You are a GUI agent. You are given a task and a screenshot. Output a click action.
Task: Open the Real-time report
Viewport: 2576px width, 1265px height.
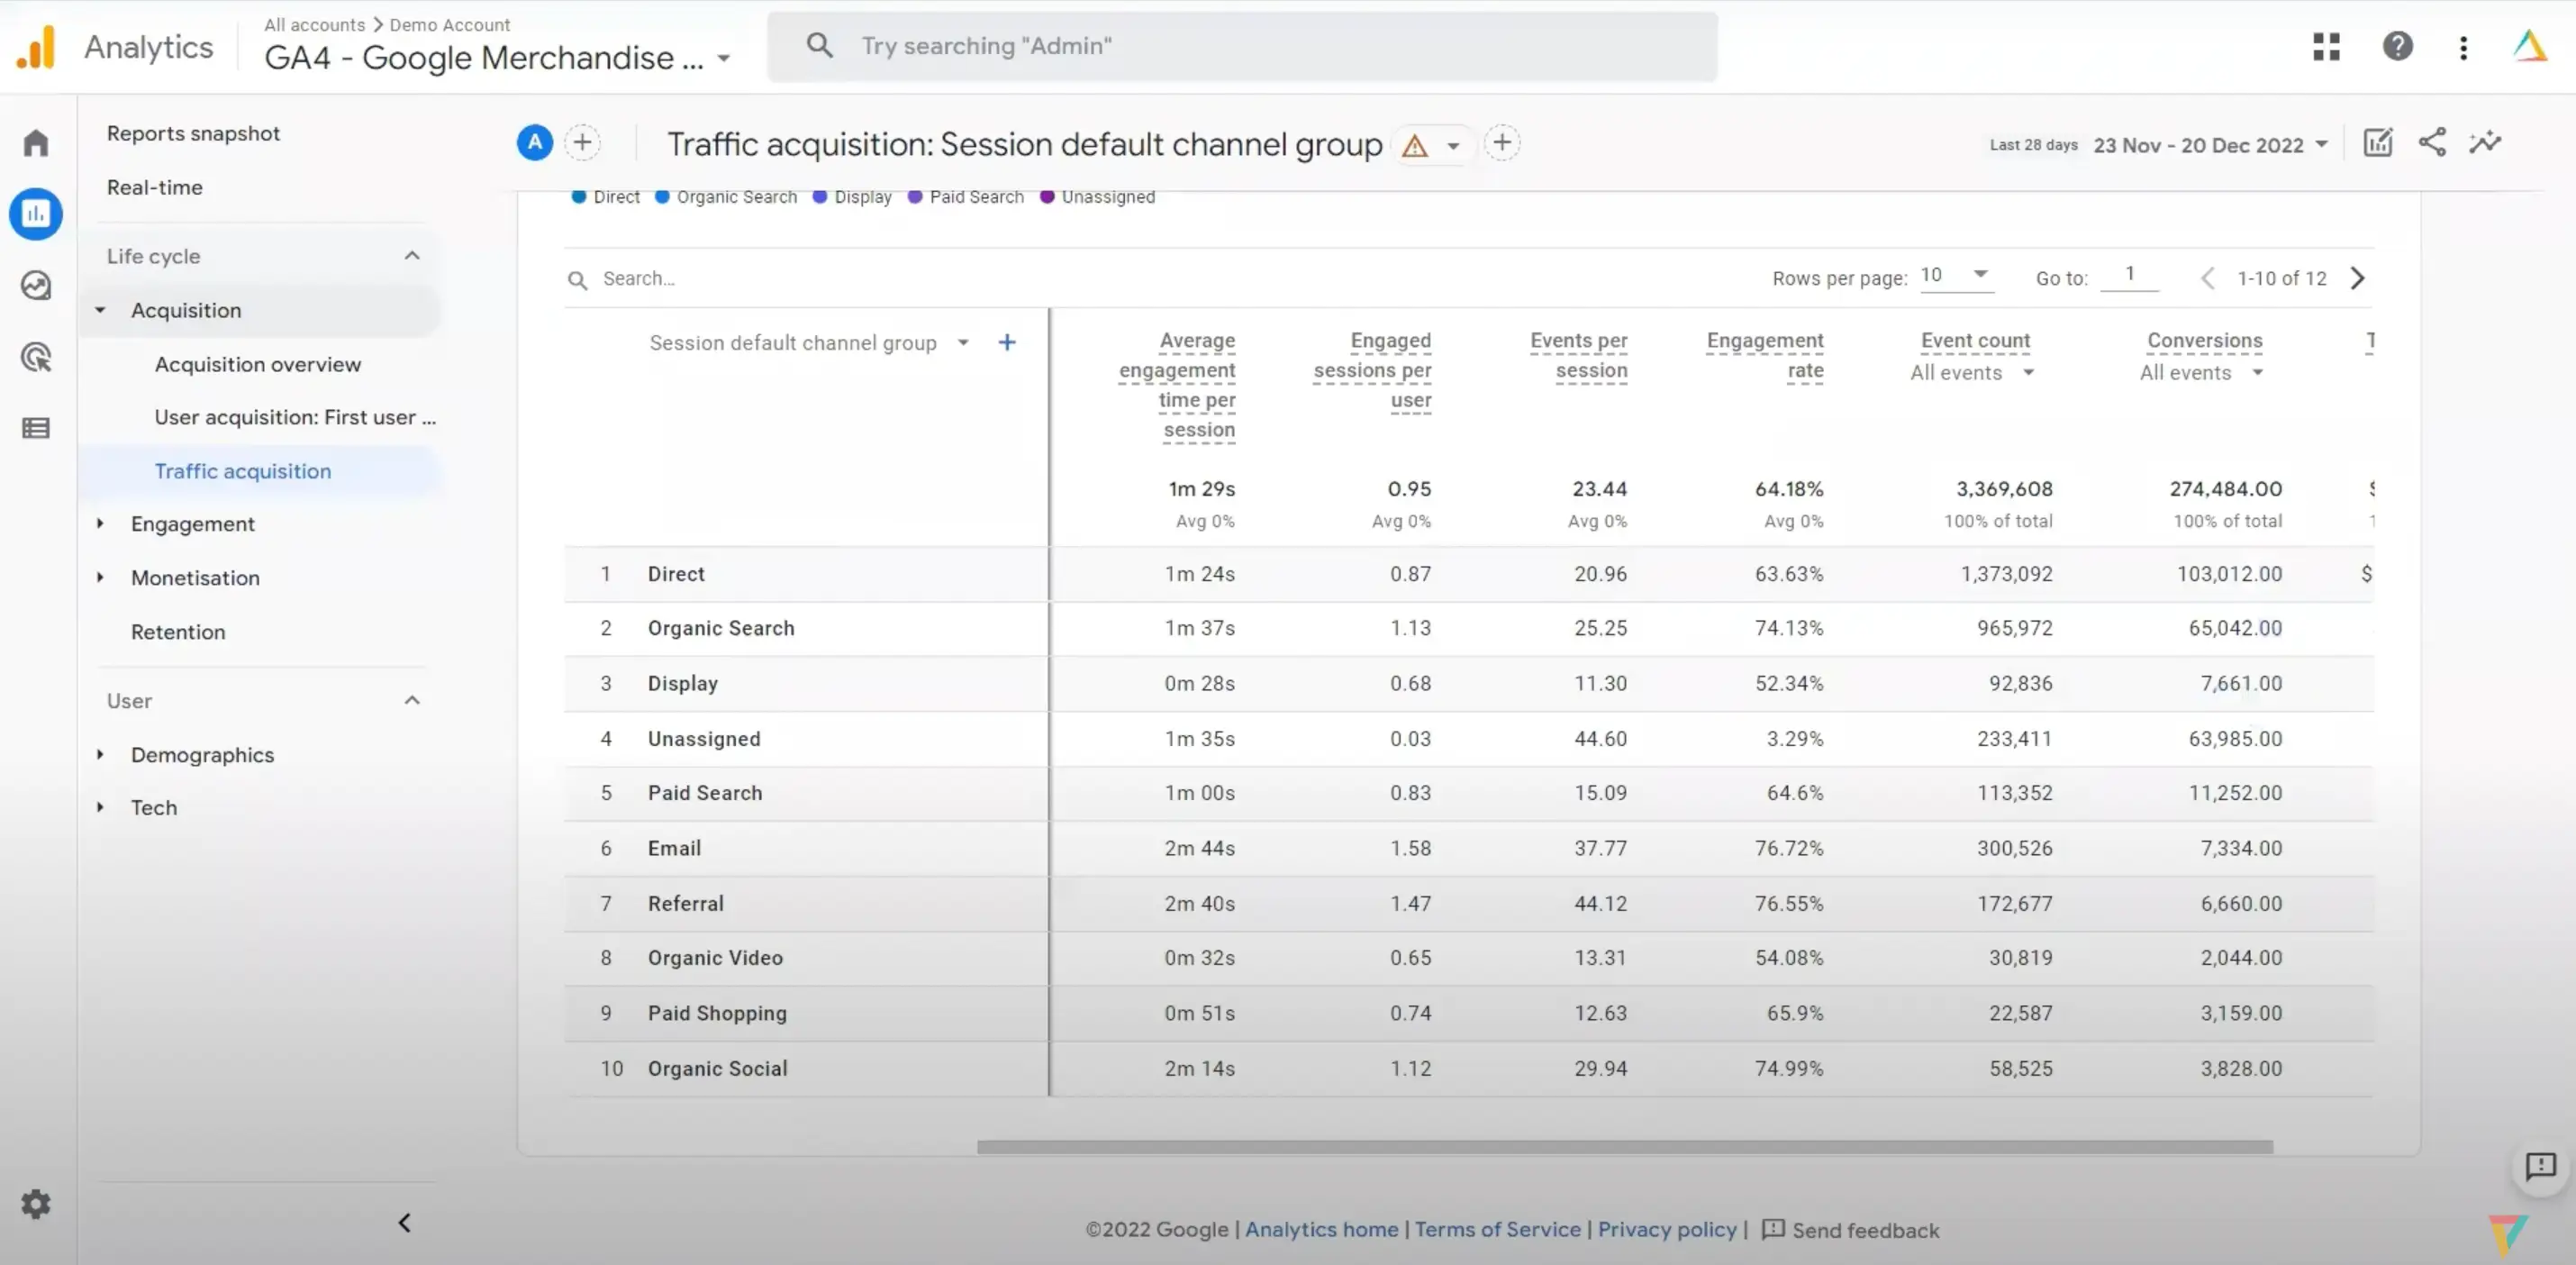(x=155, y=187)
